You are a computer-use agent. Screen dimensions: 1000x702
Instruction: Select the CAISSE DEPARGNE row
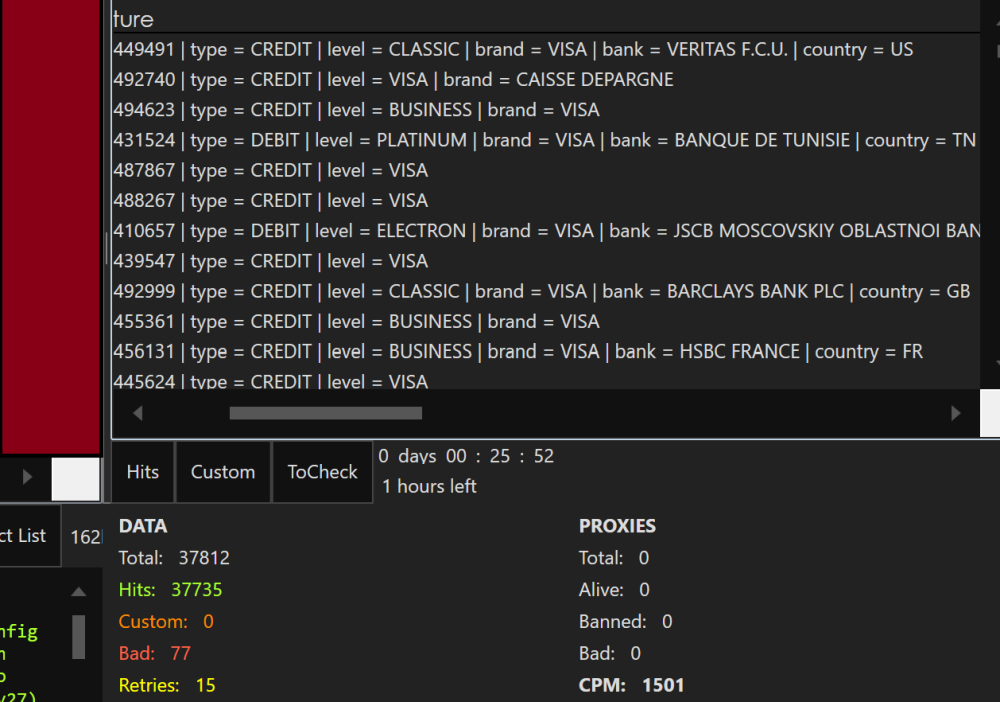coord(393,79)
